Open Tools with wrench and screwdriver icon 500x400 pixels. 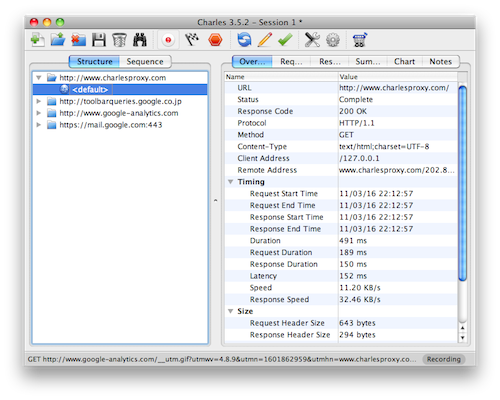(x=312, y=40)
